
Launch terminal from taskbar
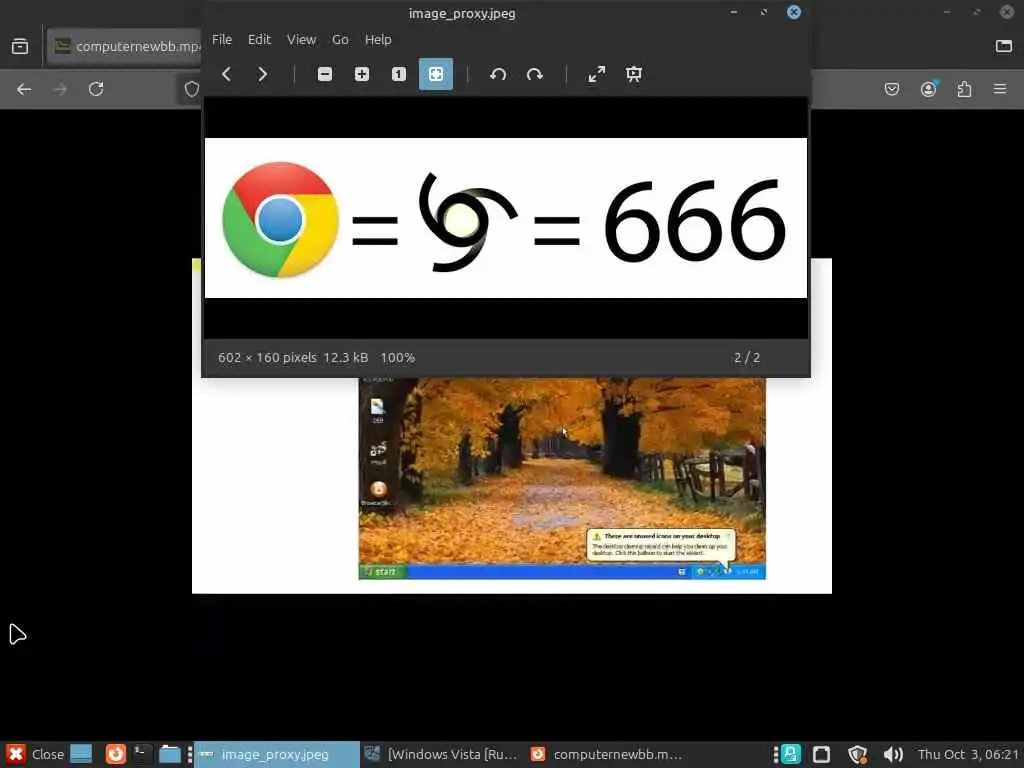[x=142, y=754]
